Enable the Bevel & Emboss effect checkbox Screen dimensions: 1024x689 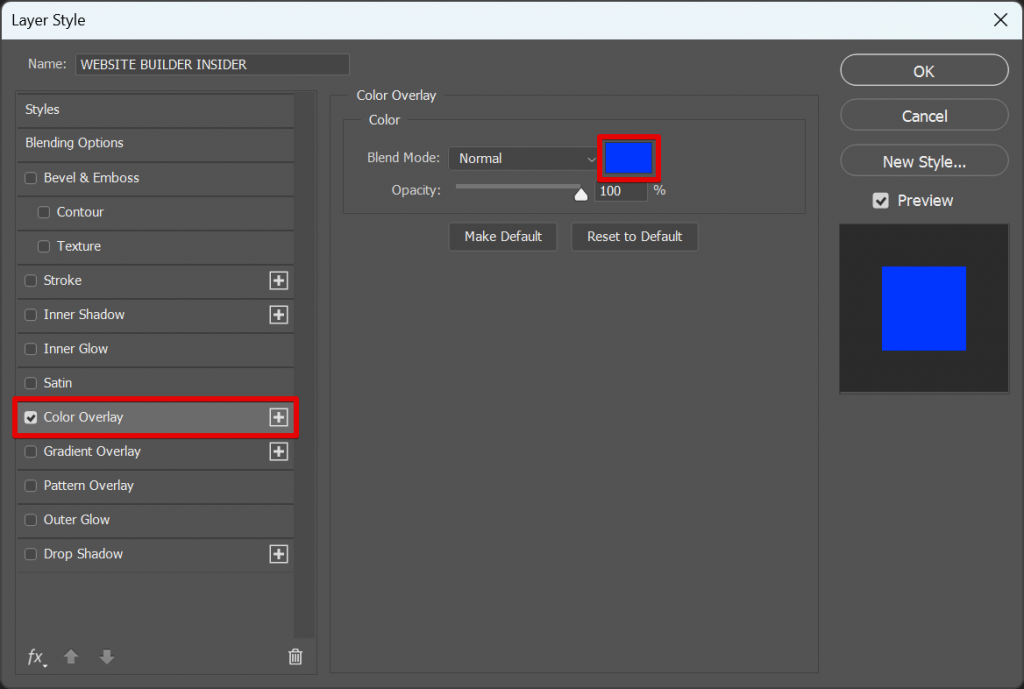pos(30,178)
